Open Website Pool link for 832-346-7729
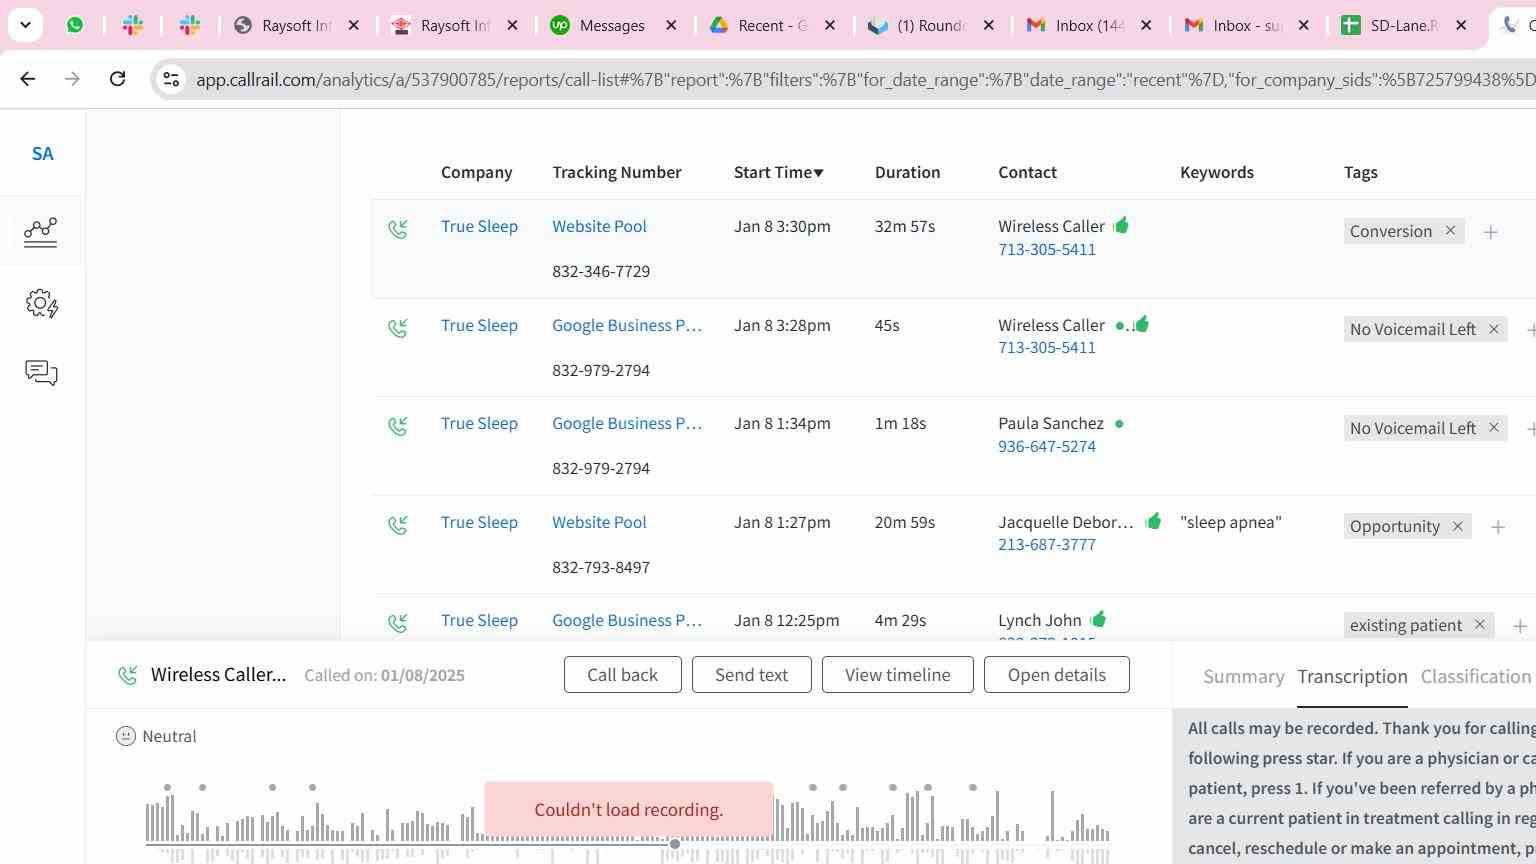Screen dimensions: 1536x864 [x=599, y=226]
